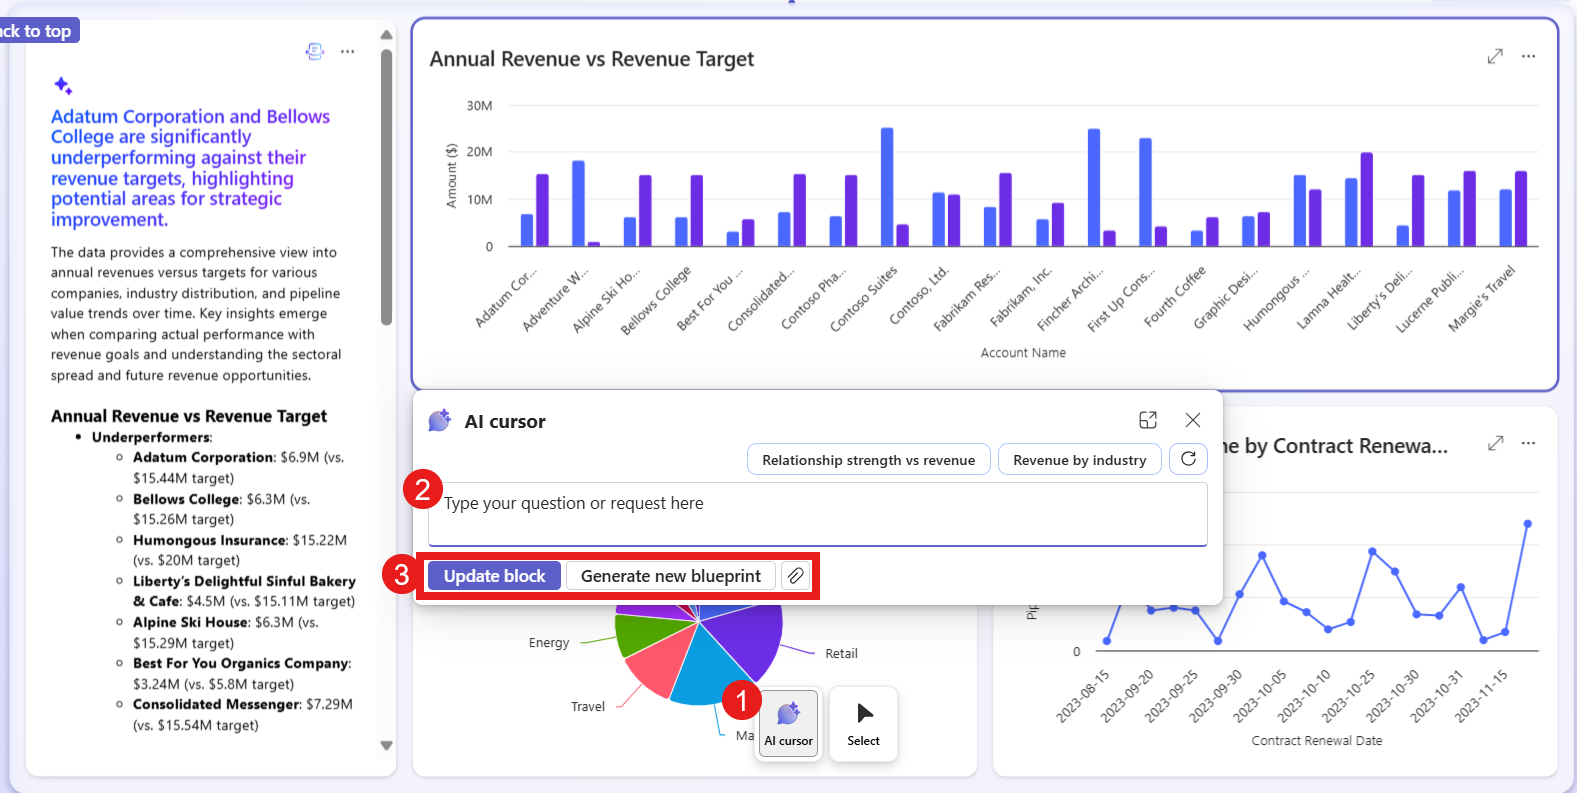This screenshot has height=793, width=1577.
Task: Click the Fourth Coffee axis label
Action: [1175, 296]
